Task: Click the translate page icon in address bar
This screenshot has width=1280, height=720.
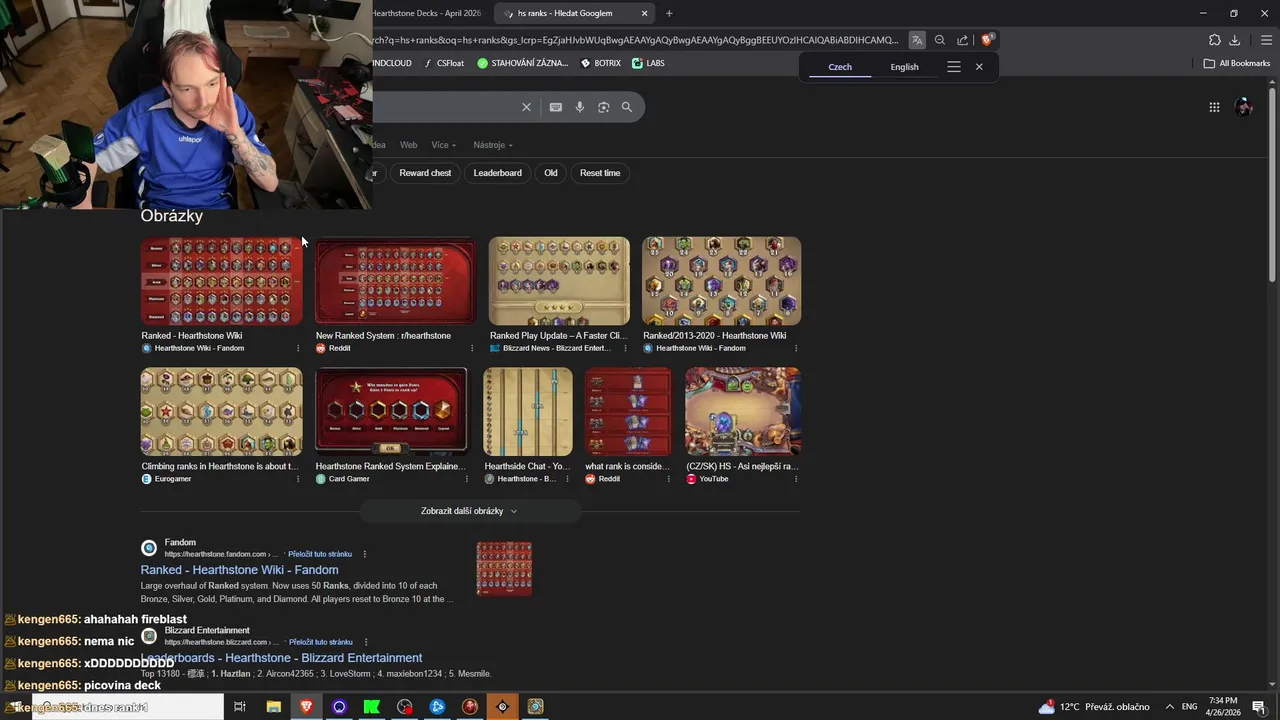Action: 917,40
